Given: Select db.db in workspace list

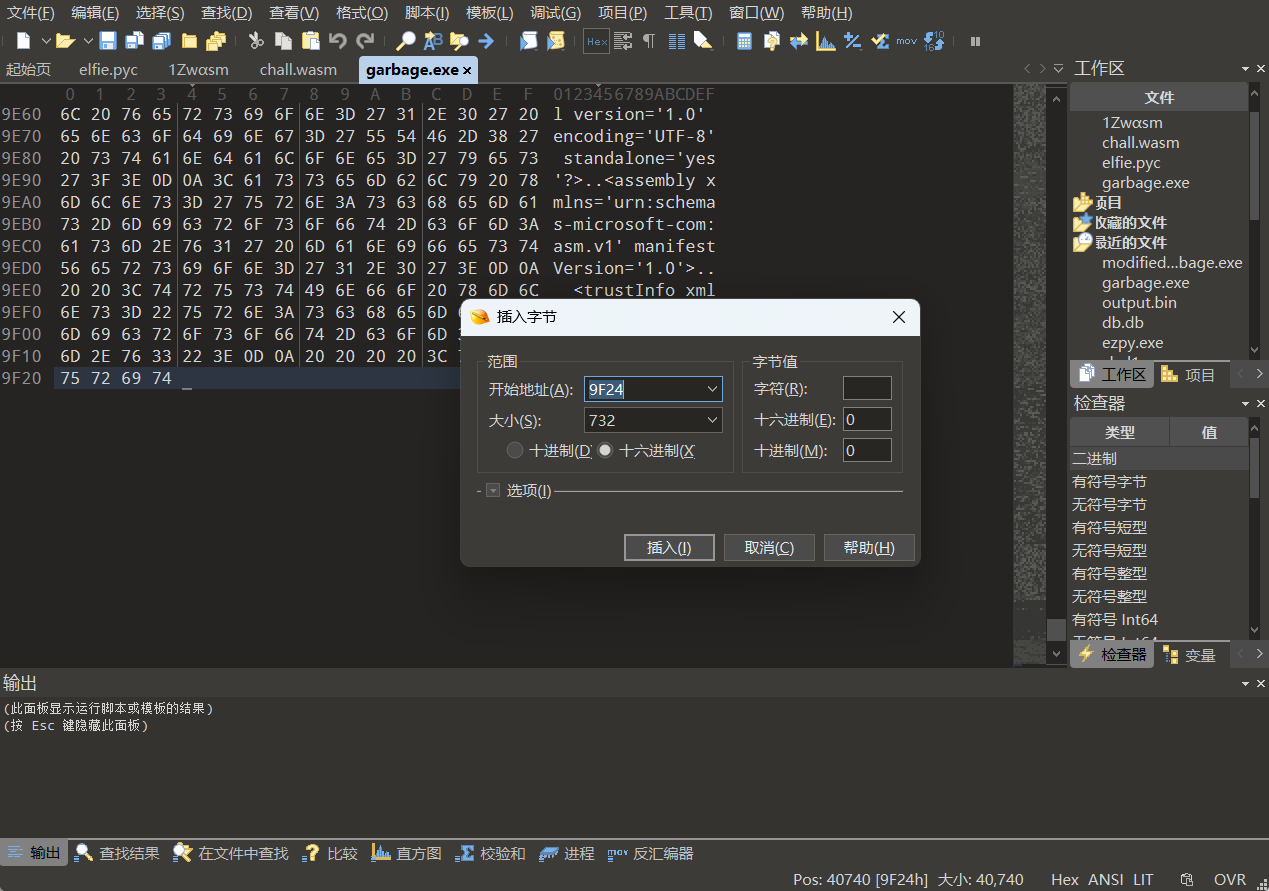Looking at the screenshot, I should (1122, 322).
